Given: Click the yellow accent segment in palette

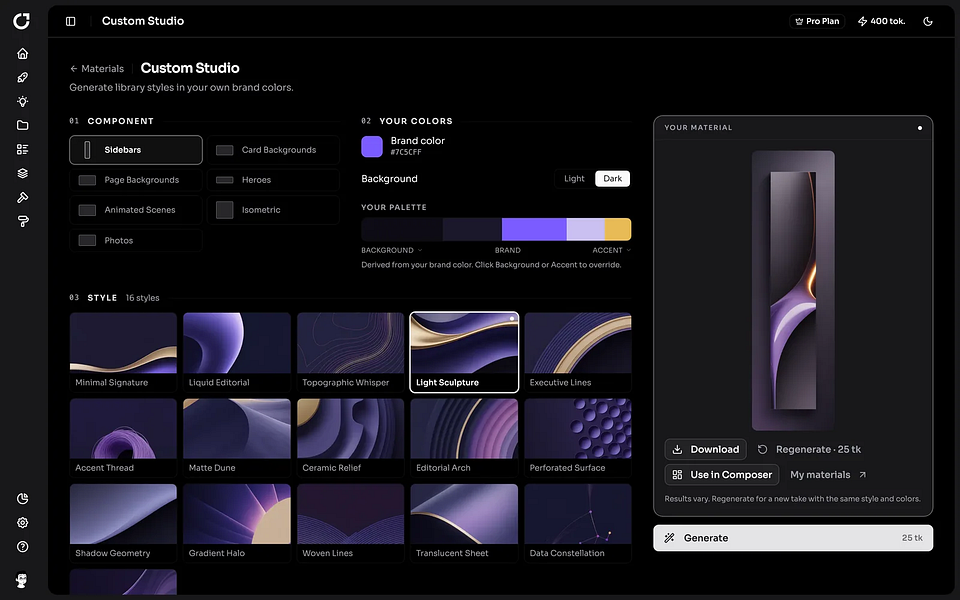Looking at the screenshot, I should point(618,230).
